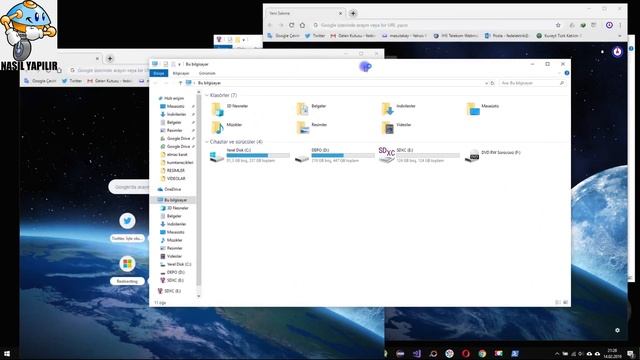Open the Belgeler folder in main pane
640x360 pixels.
[312, 109]
